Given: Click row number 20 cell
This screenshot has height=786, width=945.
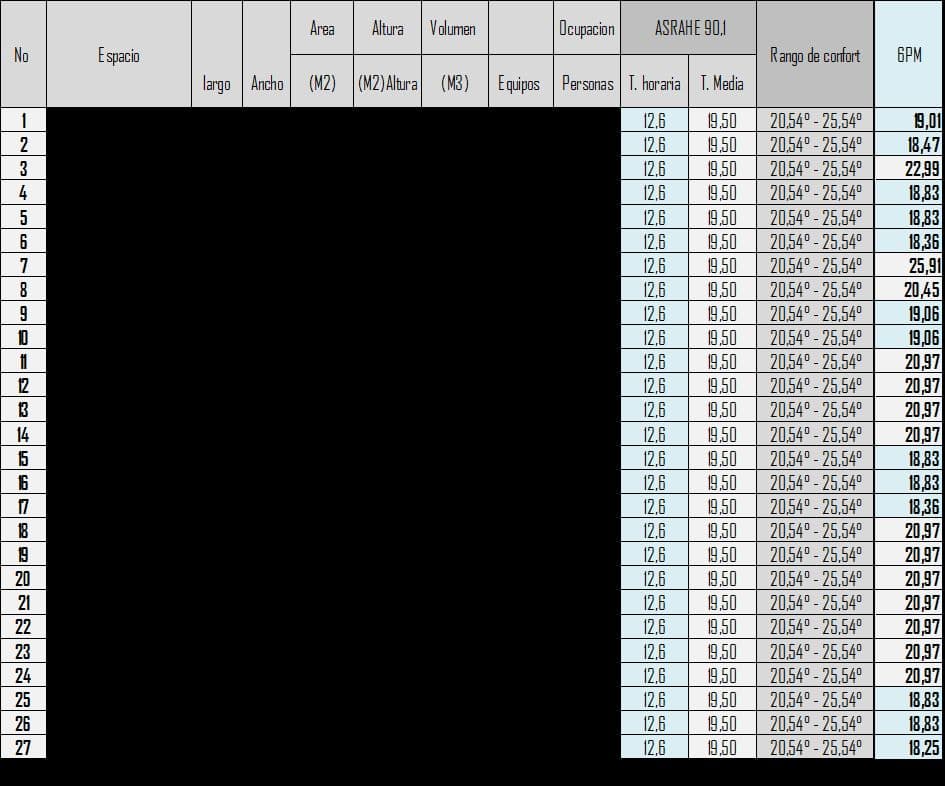Looking at the screenshot, I should click(23, 579).
